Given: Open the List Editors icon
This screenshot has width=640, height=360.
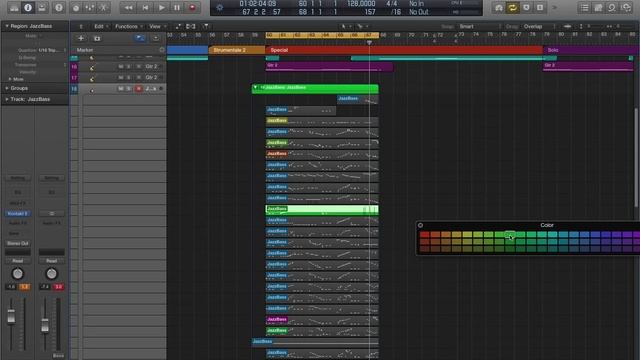Looking at the screenshot, I should [x=584, y=7].
